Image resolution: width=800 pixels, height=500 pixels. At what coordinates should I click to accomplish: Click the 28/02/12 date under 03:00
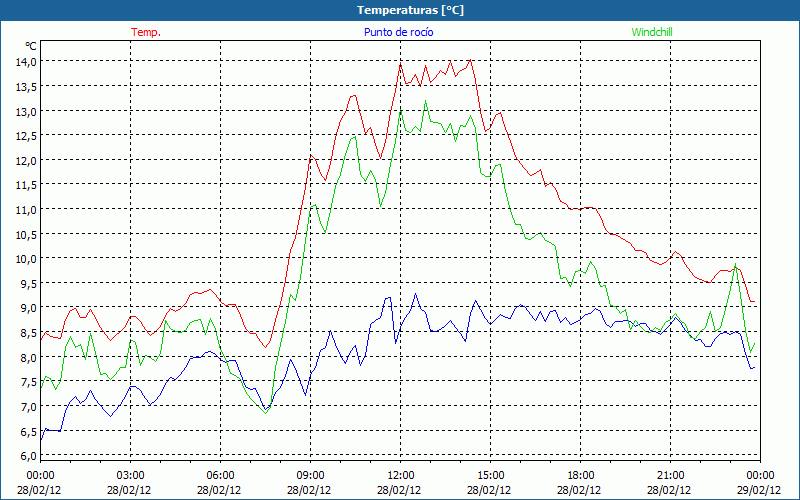click(129, 490)
